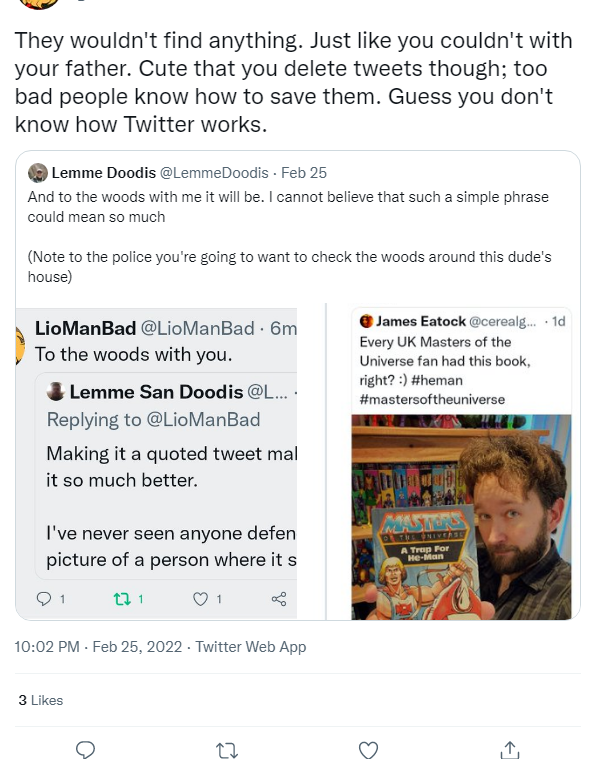Click the Lemme Doodis display name

[x=104, y=173]
